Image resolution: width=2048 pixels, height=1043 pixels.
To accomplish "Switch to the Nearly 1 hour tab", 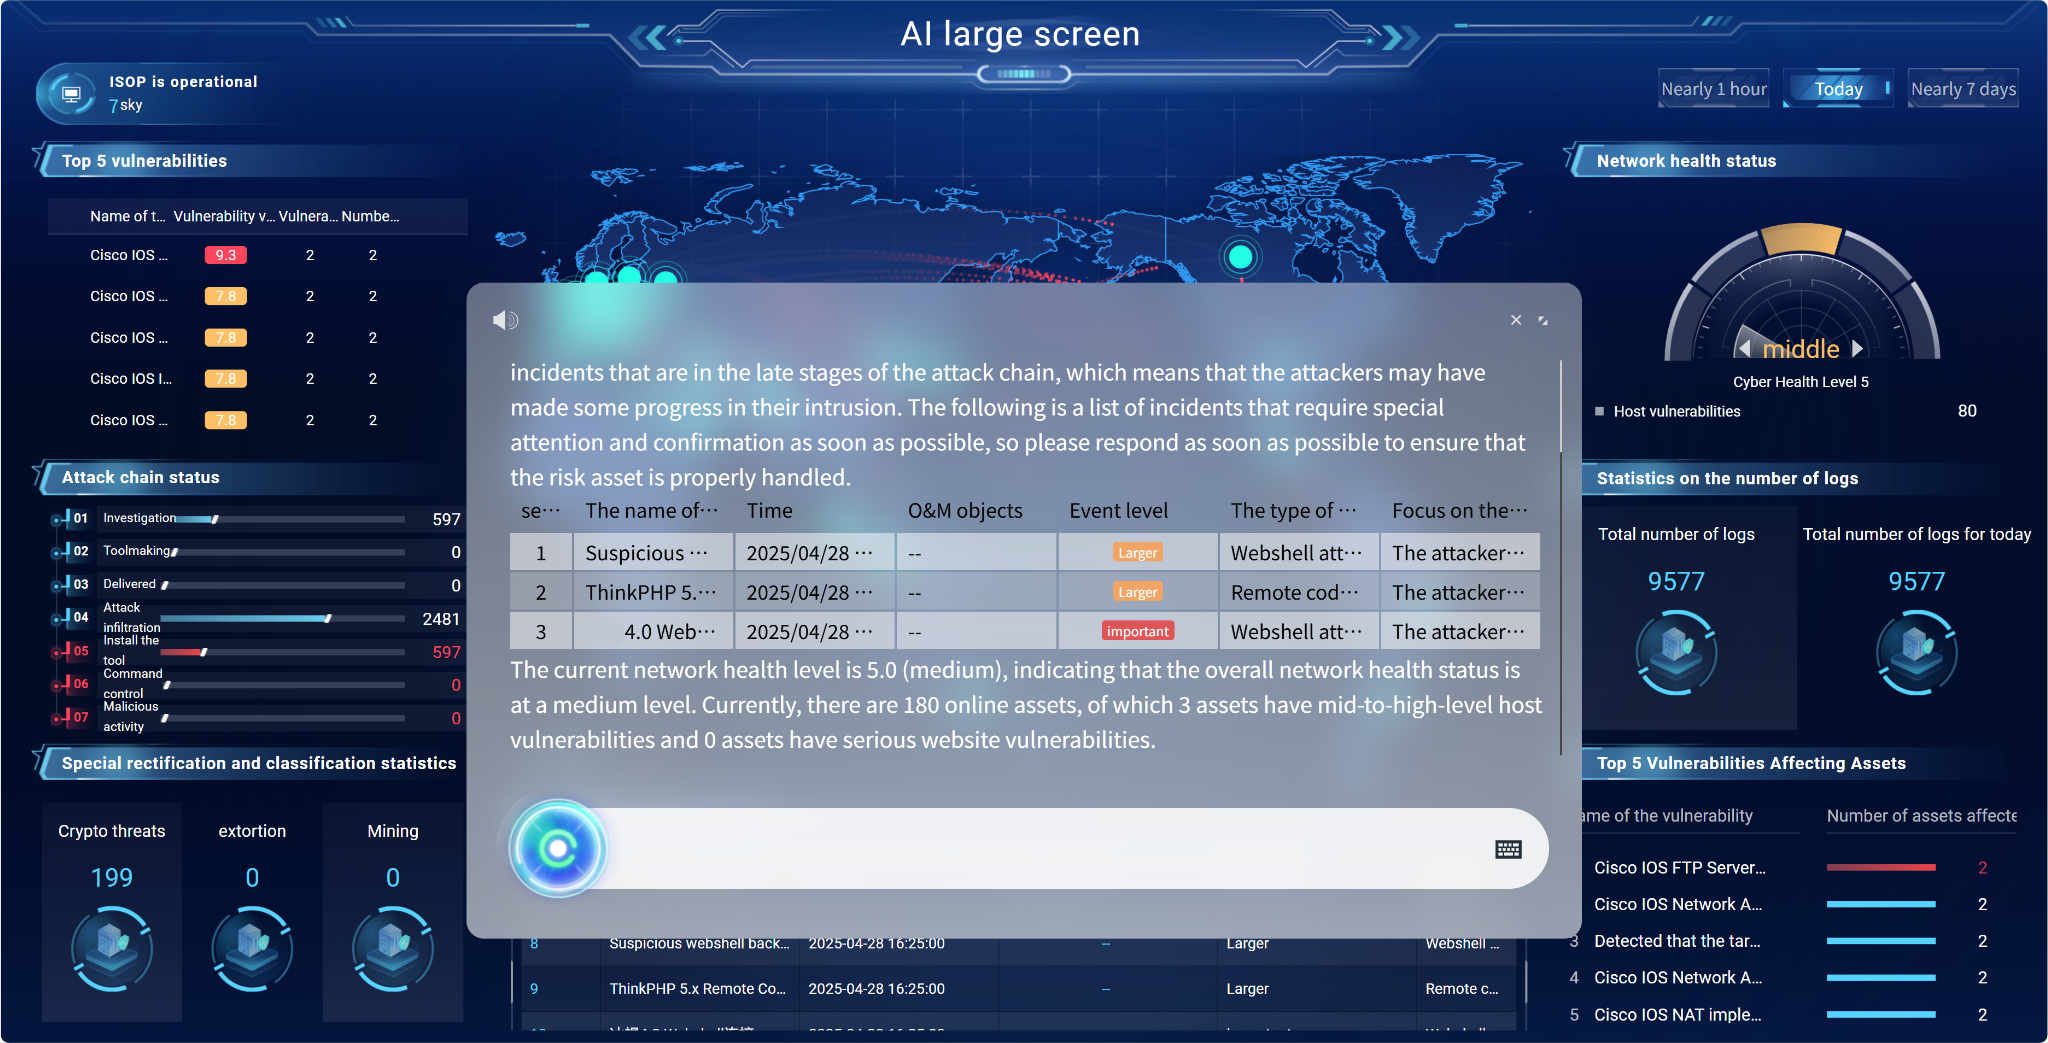I will click(1713, 89).
